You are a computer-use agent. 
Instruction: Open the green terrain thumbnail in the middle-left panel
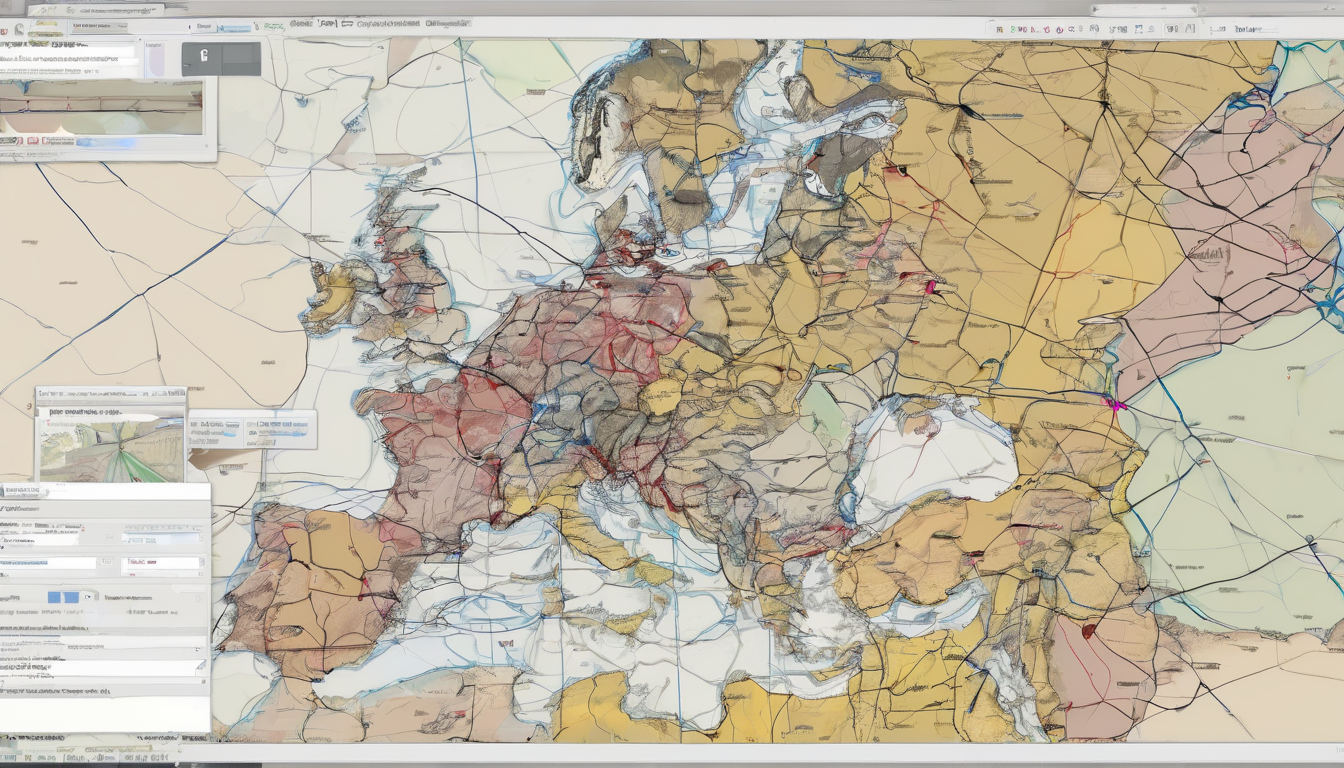[111, 451]
